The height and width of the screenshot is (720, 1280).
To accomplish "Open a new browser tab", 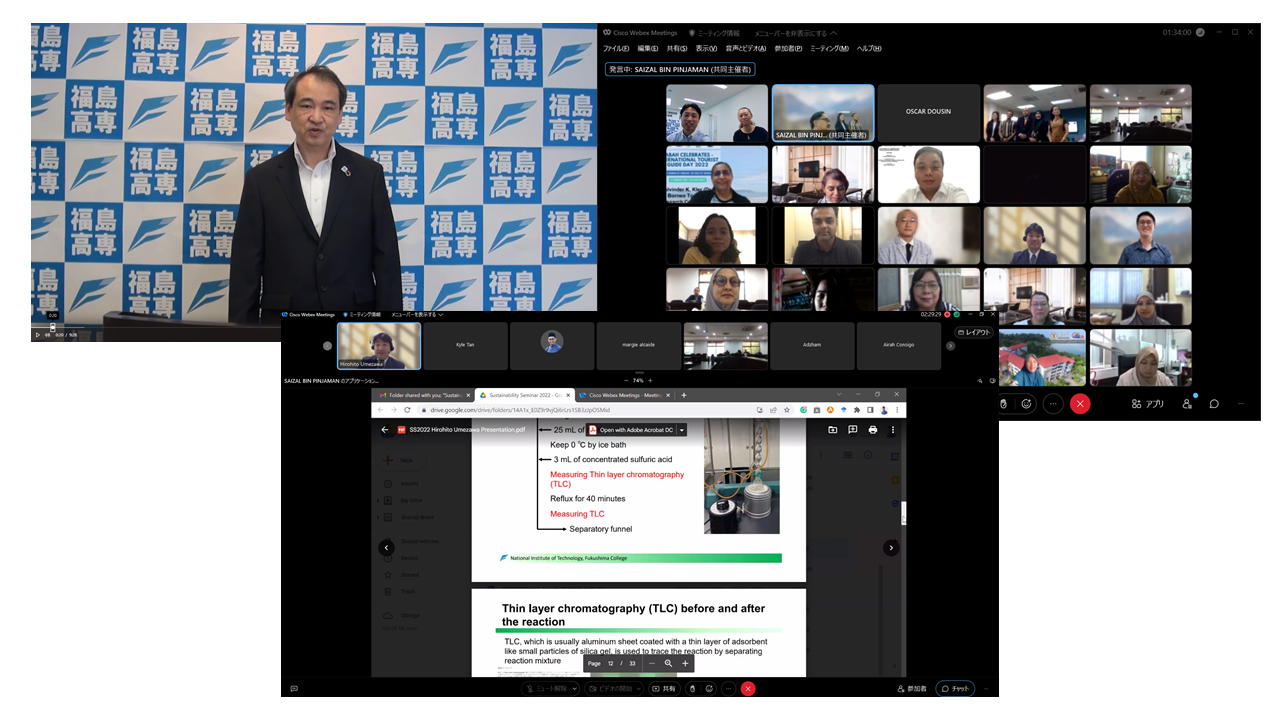I will click(684, 395).
